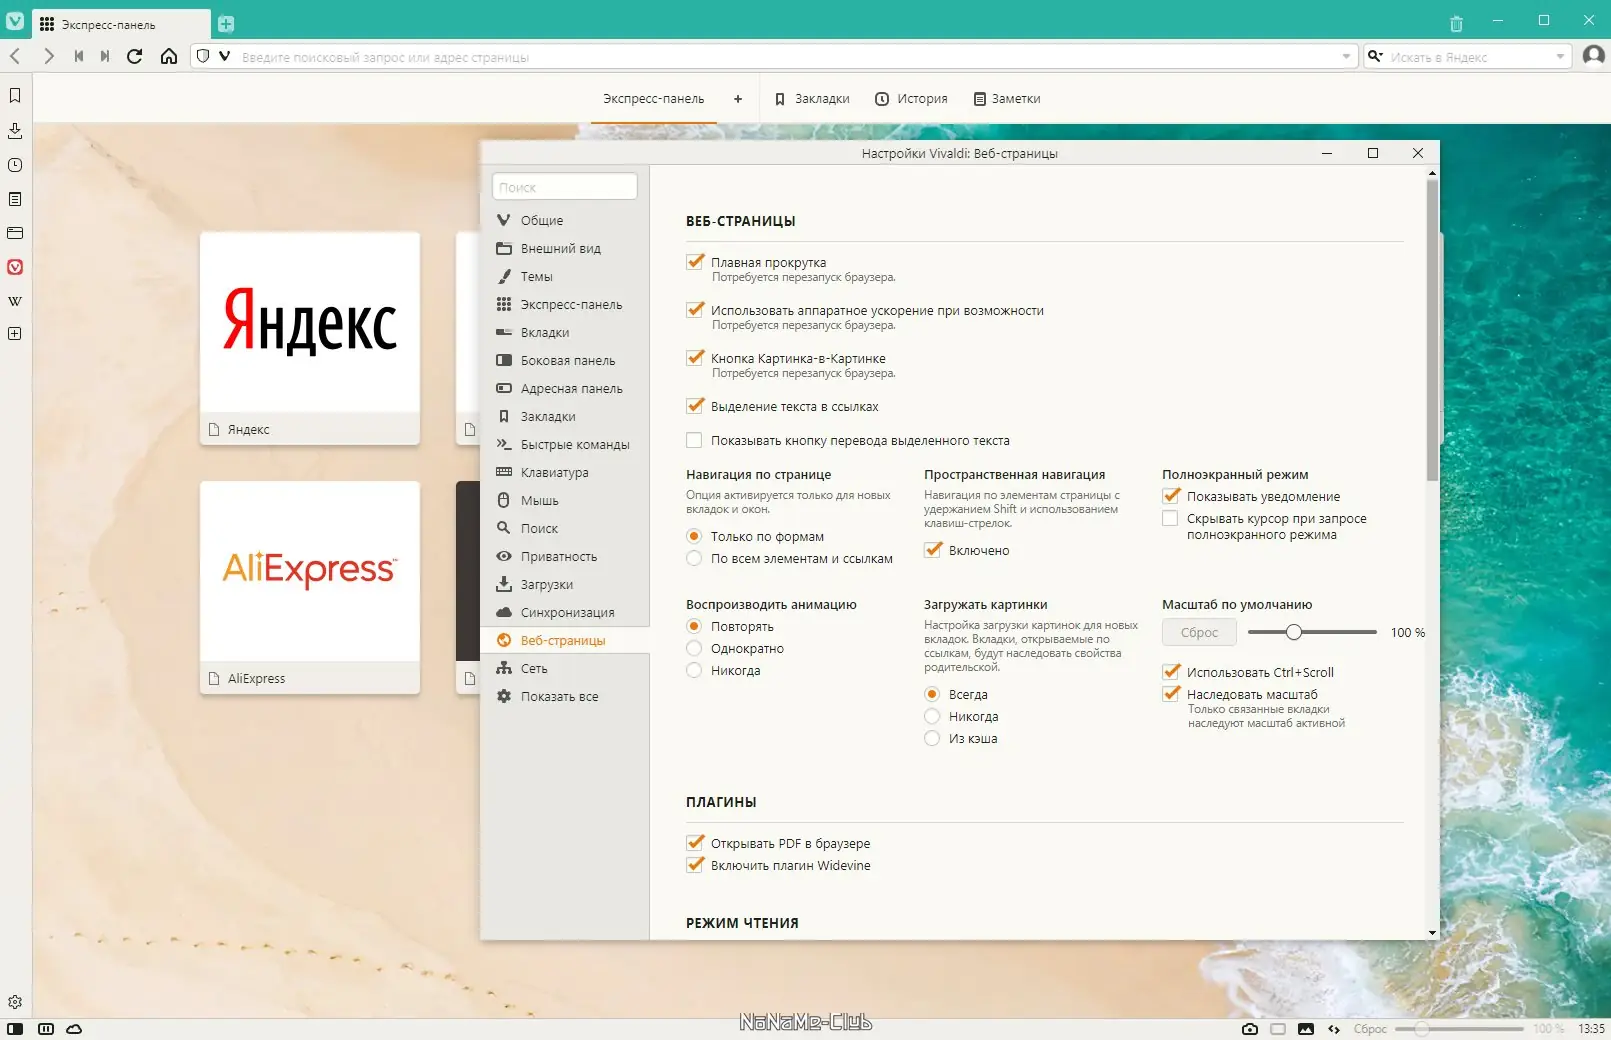Open the Сеть settings section
1611x1040 pixels.
click(533, 668)
